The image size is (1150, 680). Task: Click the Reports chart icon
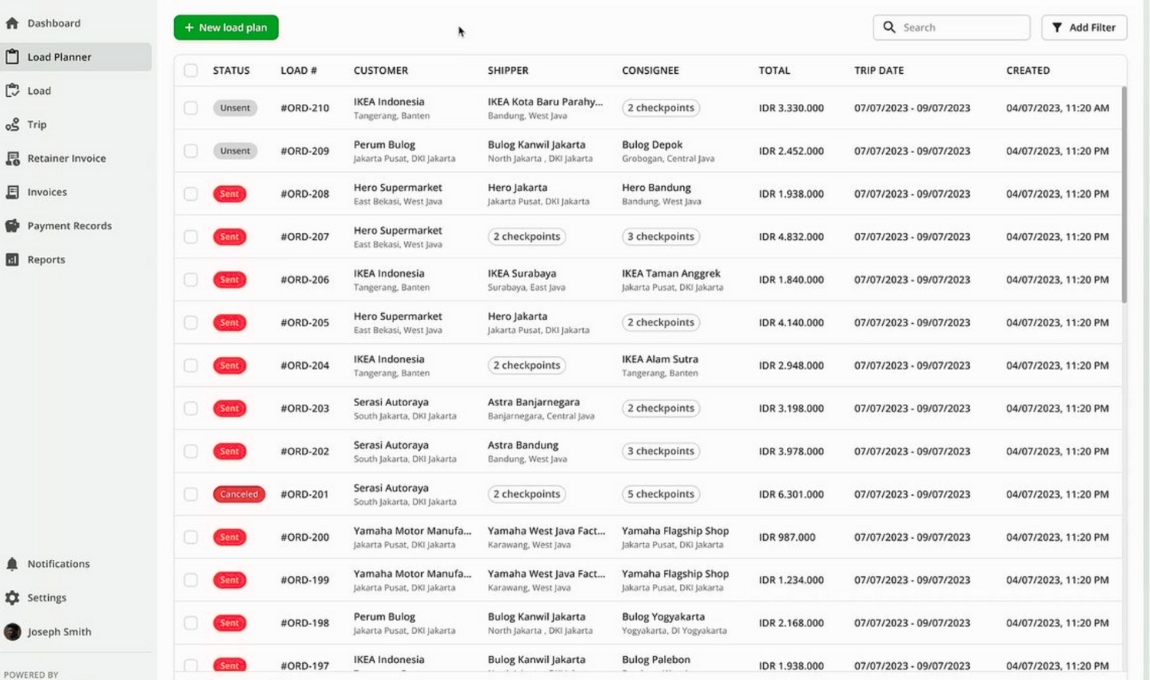(13, 260)
